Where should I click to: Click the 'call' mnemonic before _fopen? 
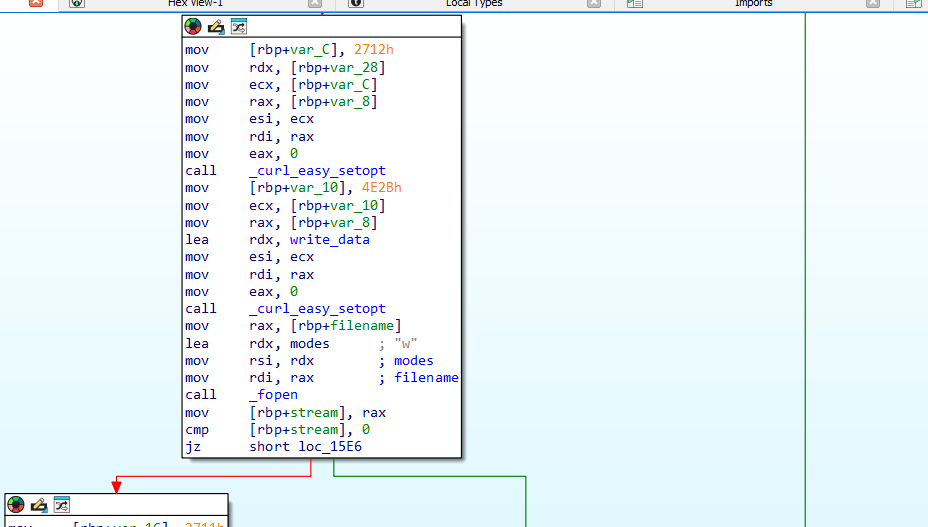pos(201,395)
